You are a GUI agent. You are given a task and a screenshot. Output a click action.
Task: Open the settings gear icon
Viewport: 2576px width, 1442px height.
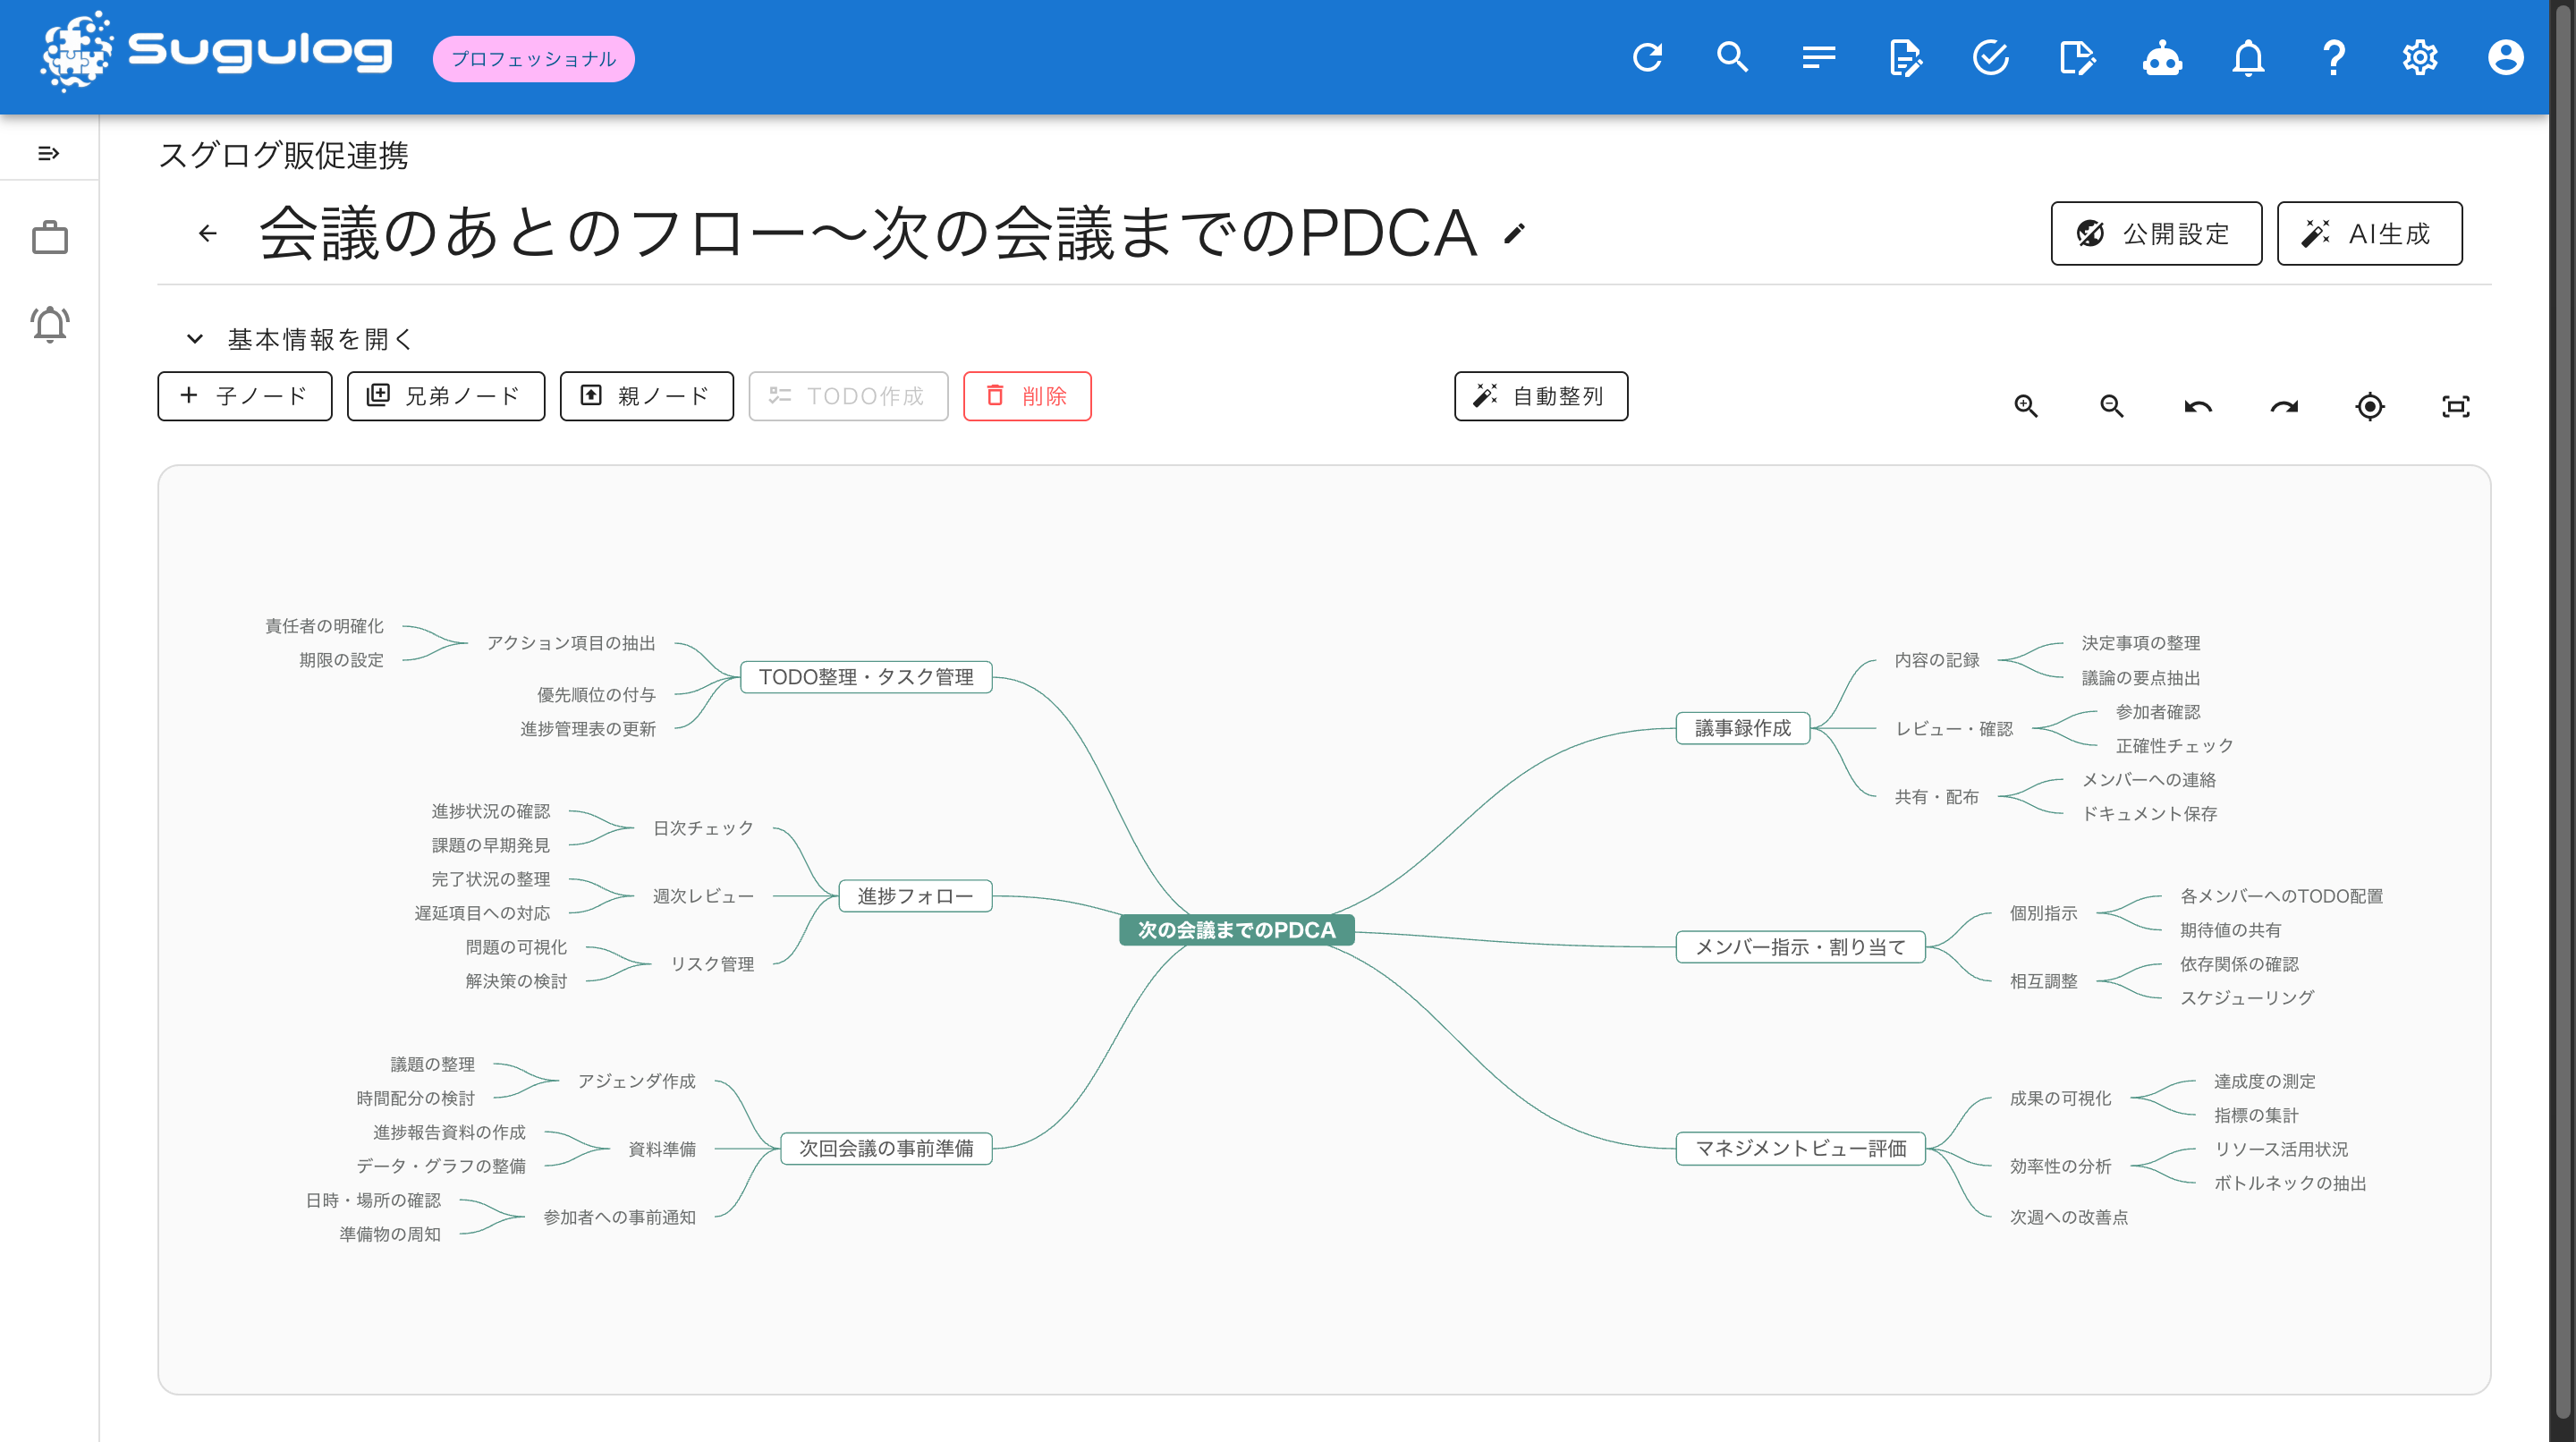coord(2420,57)
